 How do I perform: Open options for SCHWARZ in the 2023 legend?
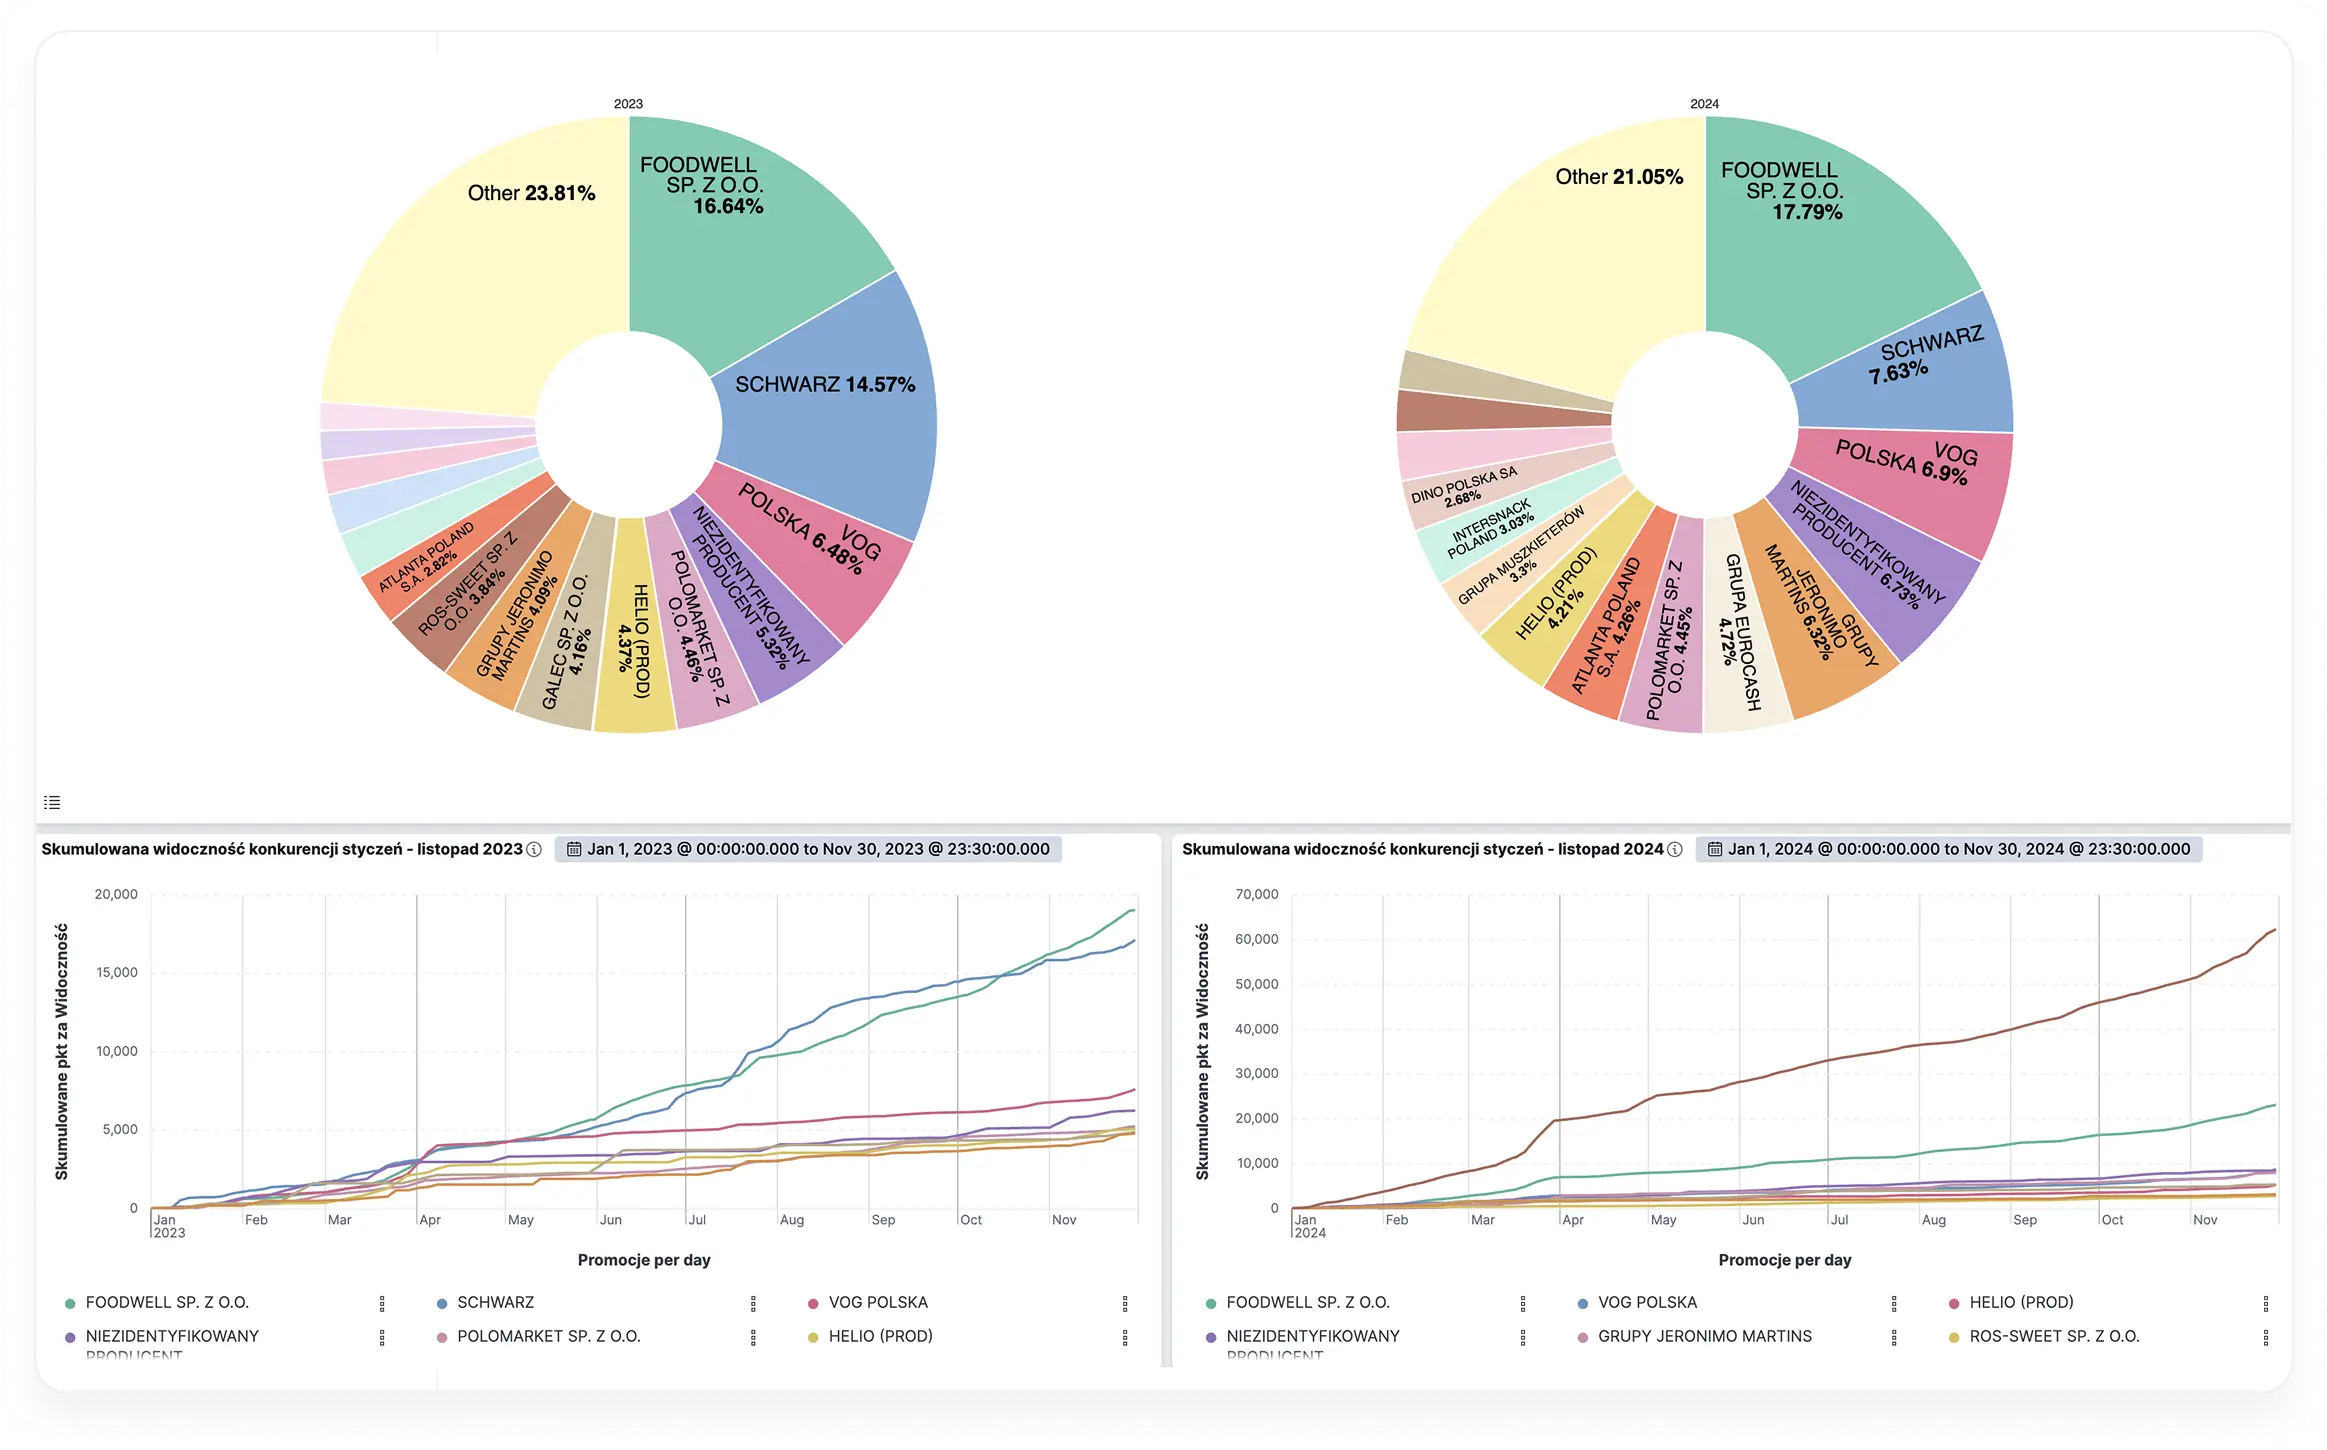pyautogui.click(x=753, y=1303)
